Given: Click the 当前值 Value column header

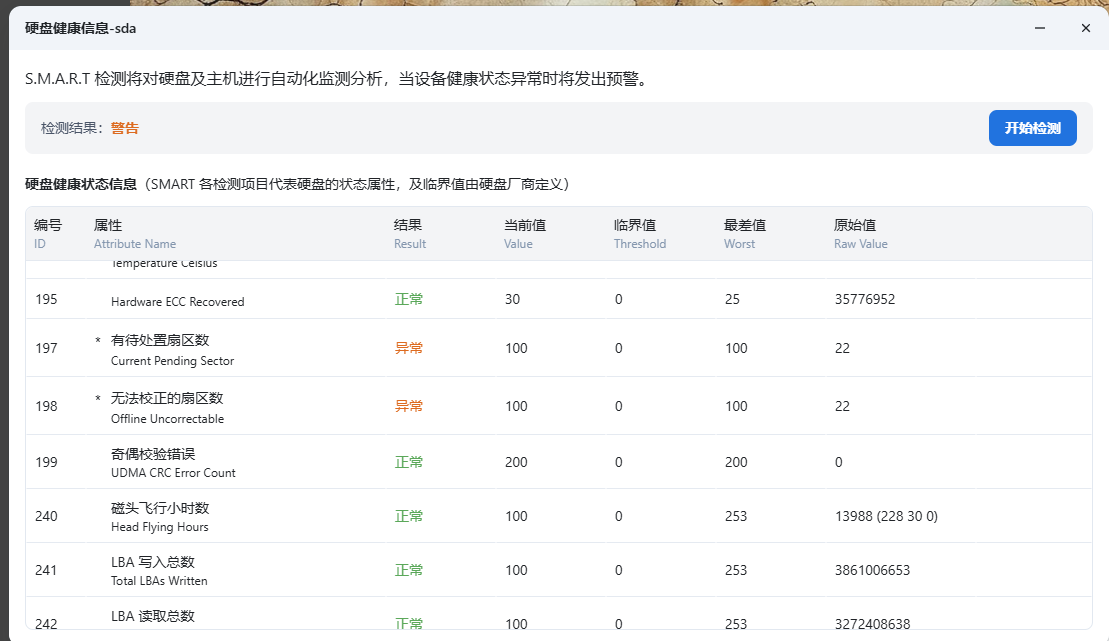Looking at the screenshot, I should pos(524,234).
